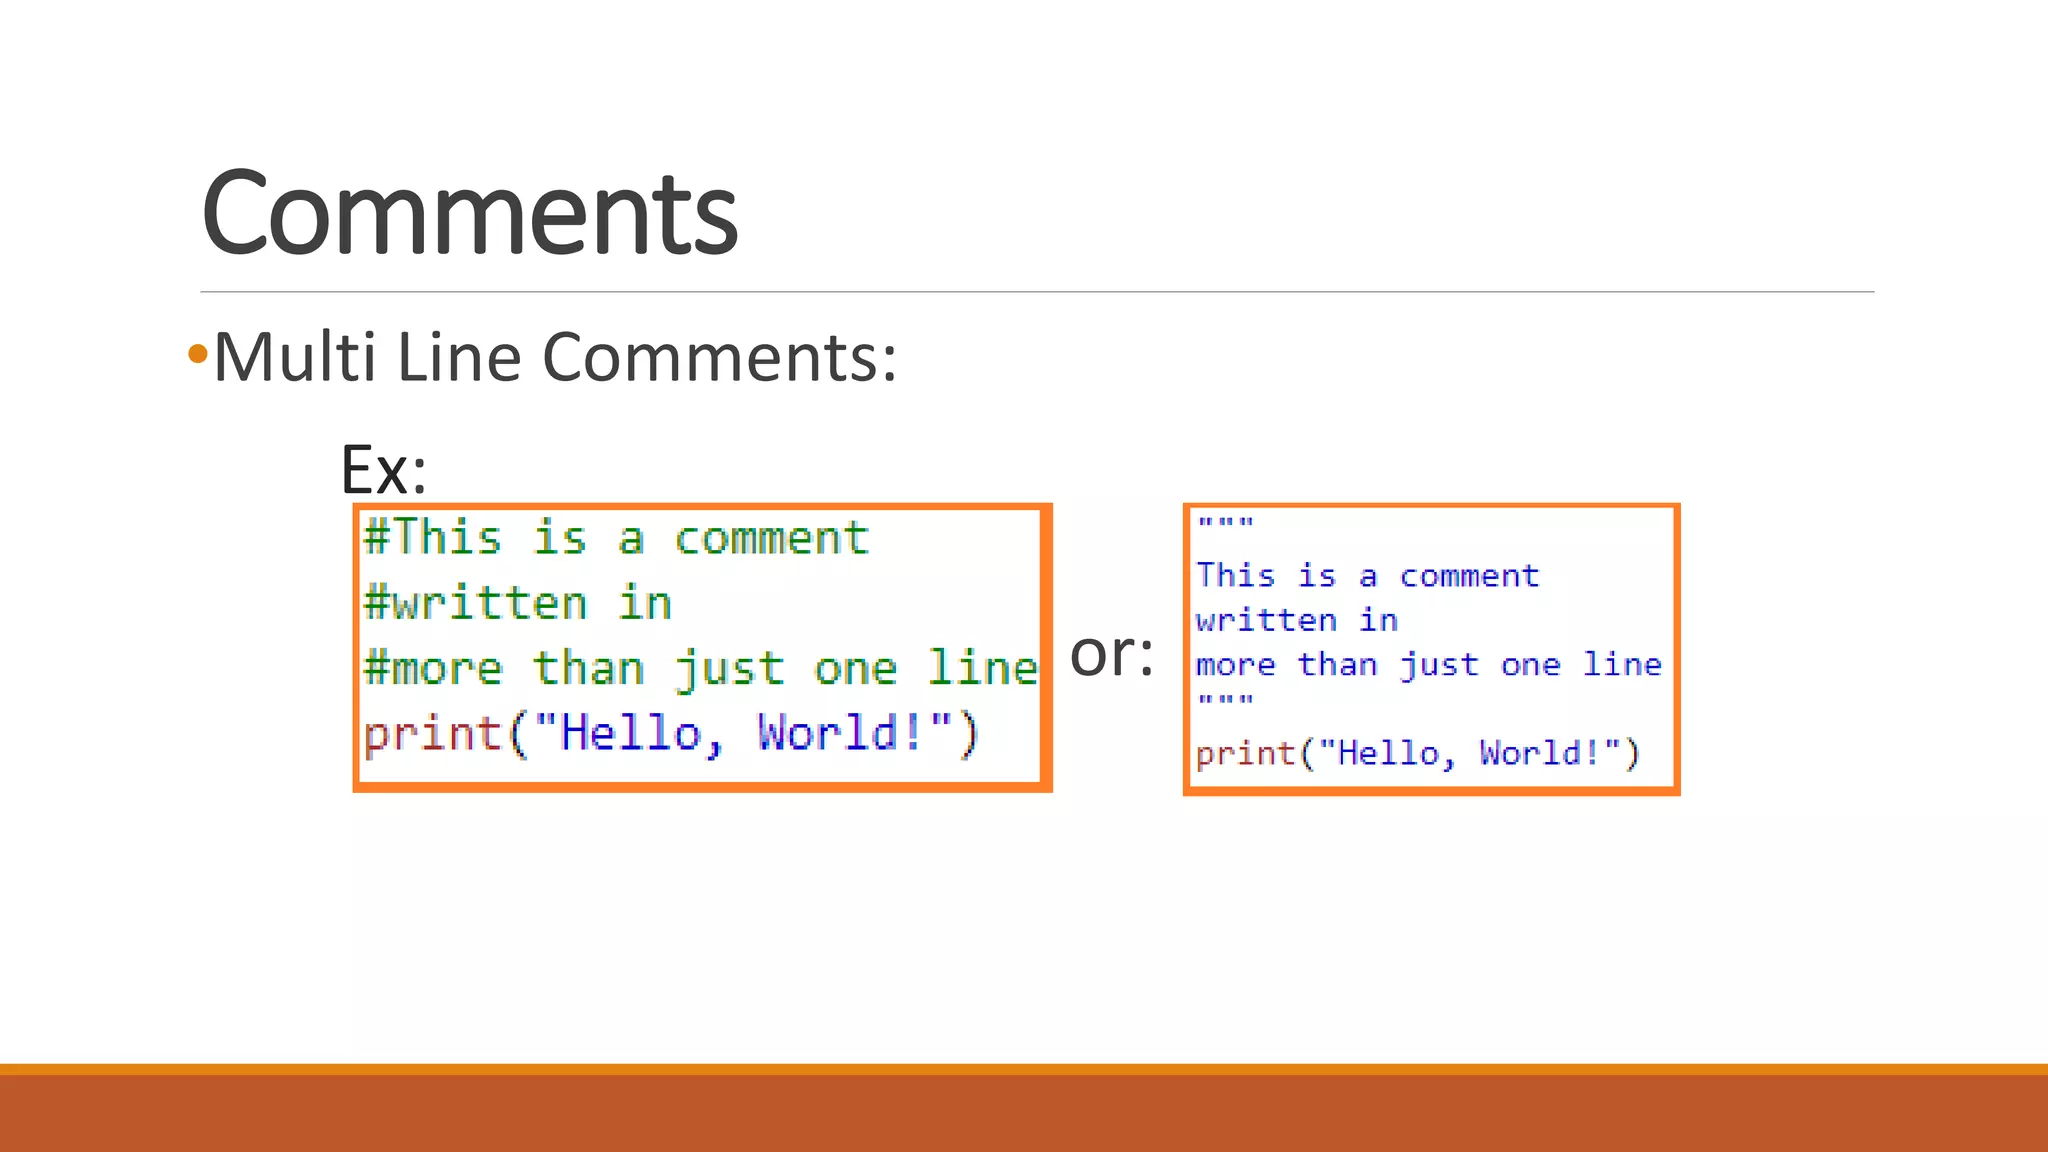Click the green #This is a comment line
Screen dimensions: 2048x1152
(616, 538)
